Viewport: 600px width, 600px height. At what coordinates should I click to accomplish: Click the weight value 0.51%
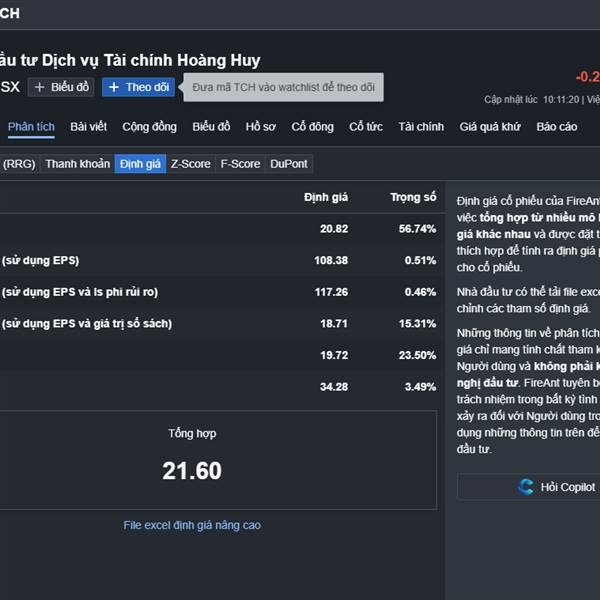point(421,260)
